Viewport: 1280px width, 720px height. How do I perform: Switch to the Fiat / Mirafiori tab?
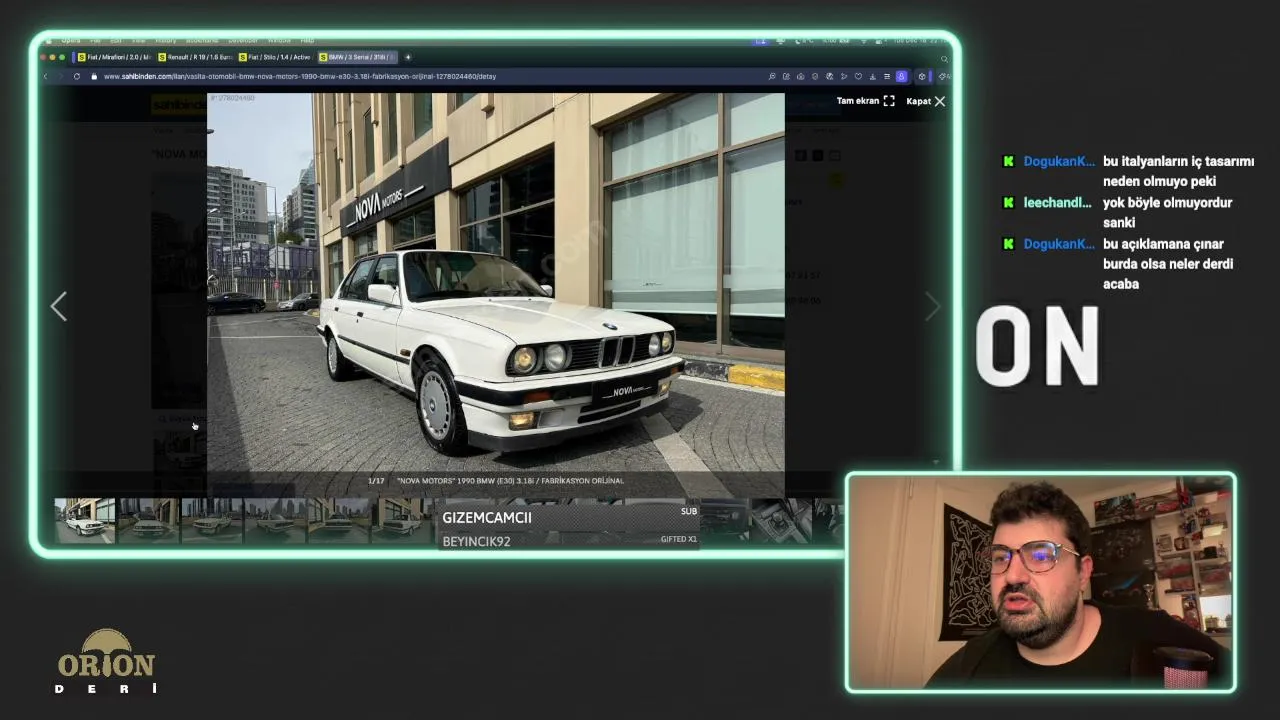[x=114, y=57]
